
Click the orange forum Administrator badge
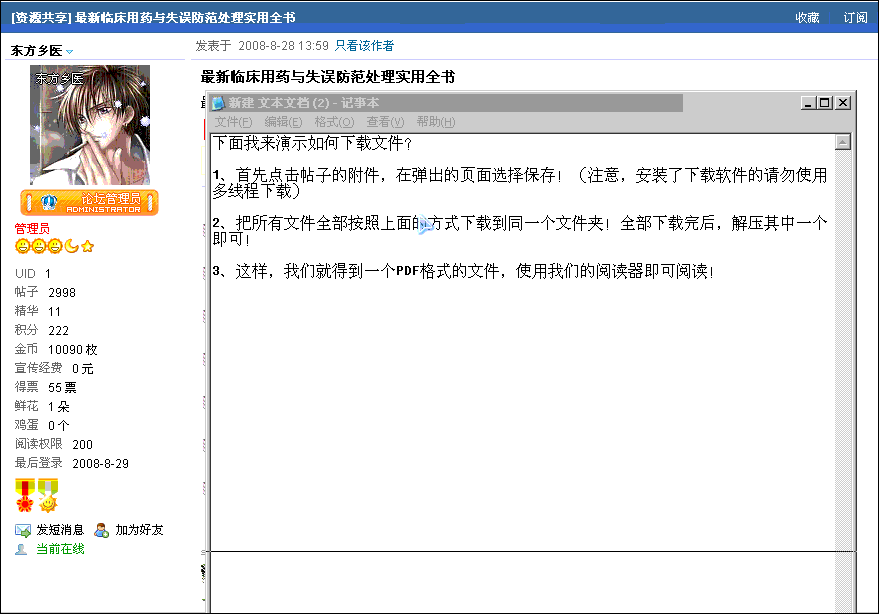tap(89, 202)
